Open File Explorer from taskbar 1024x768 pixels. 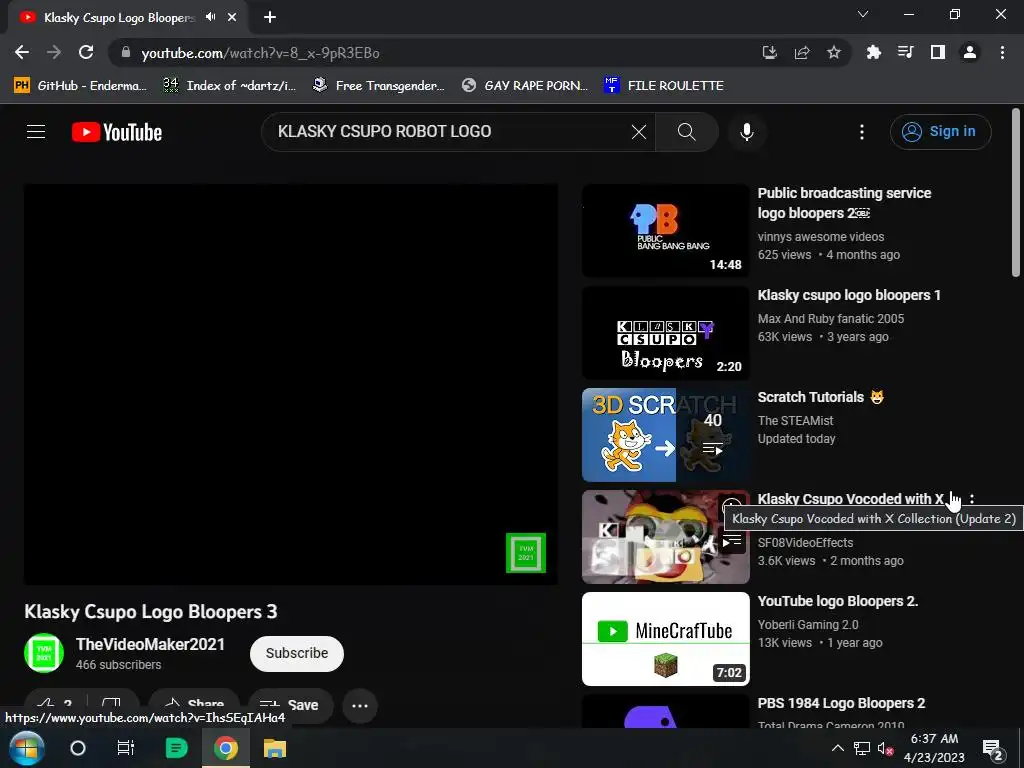[x=275, y=748]
